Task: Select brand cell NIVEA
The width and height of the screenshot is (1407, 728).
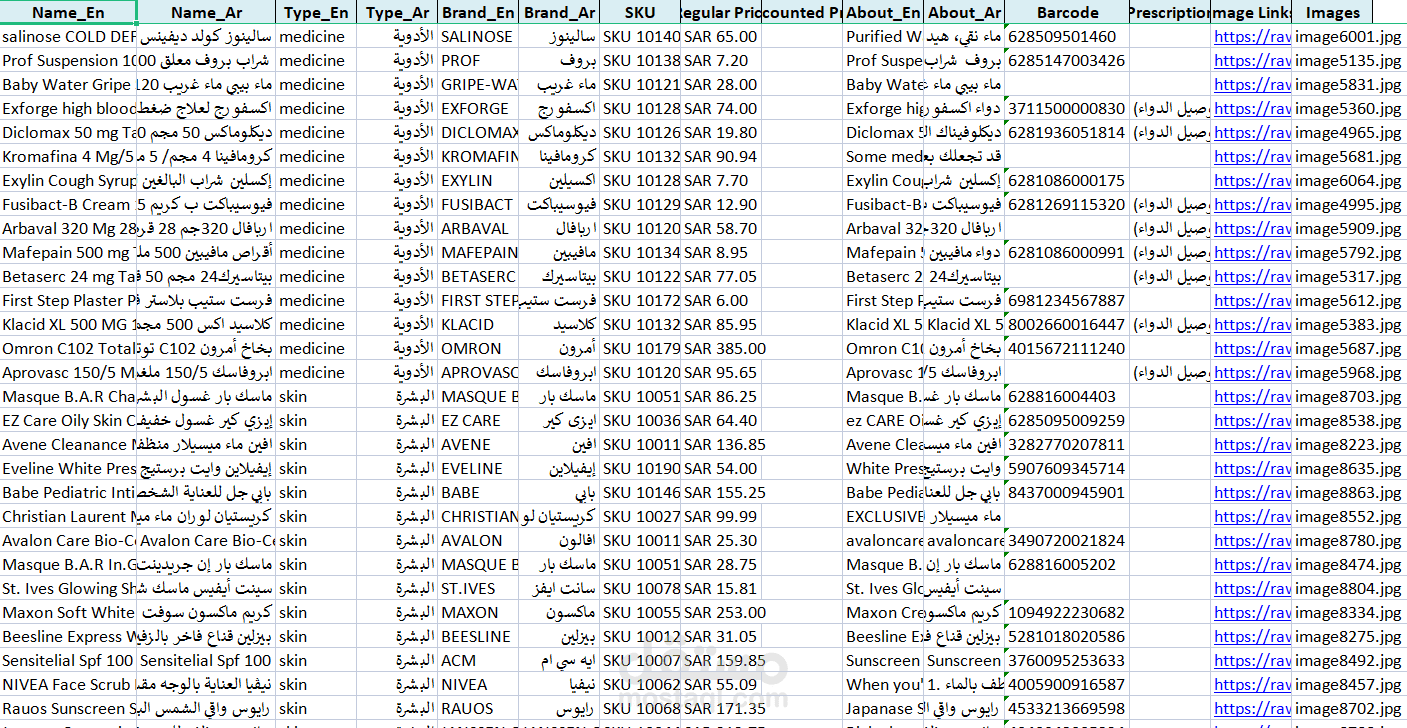Action: (478, 685)
